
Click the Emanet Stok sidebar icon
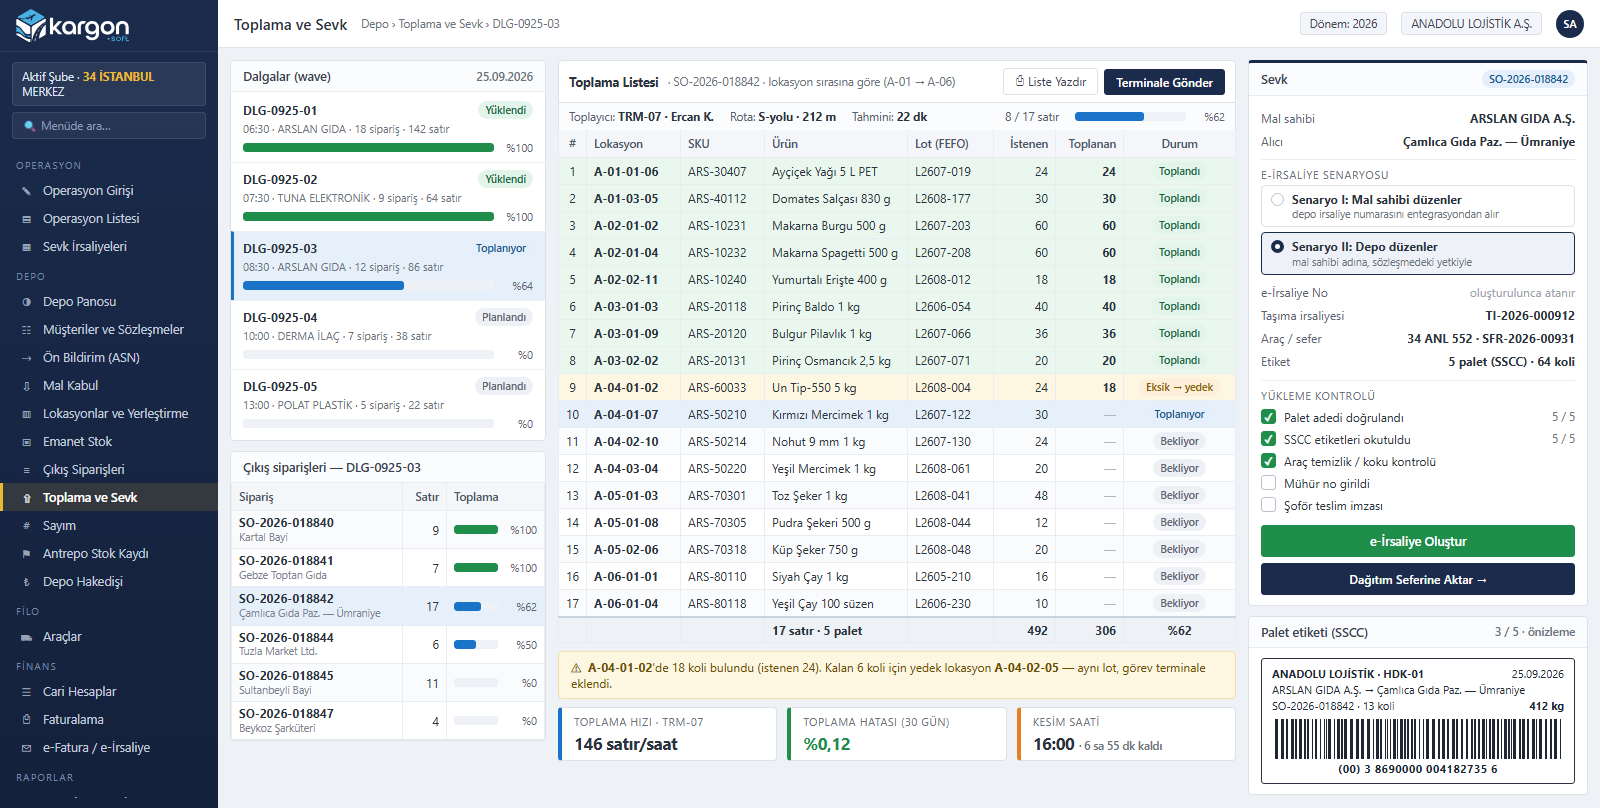tap(26, 442)
